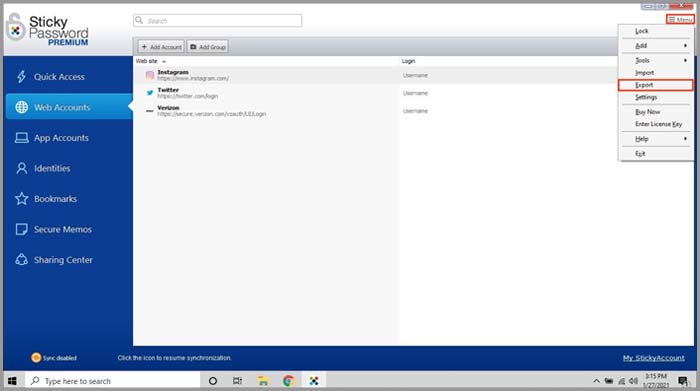Expand the Add submenu
The image size is (700, 391).
(x=655, y=46)
